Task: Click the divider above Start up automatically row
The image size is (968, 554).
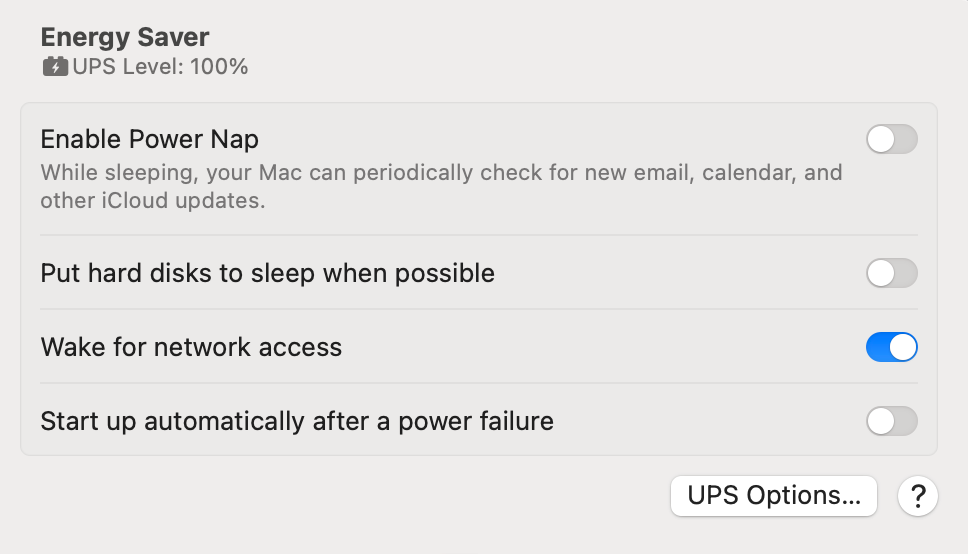Action: 479,383
